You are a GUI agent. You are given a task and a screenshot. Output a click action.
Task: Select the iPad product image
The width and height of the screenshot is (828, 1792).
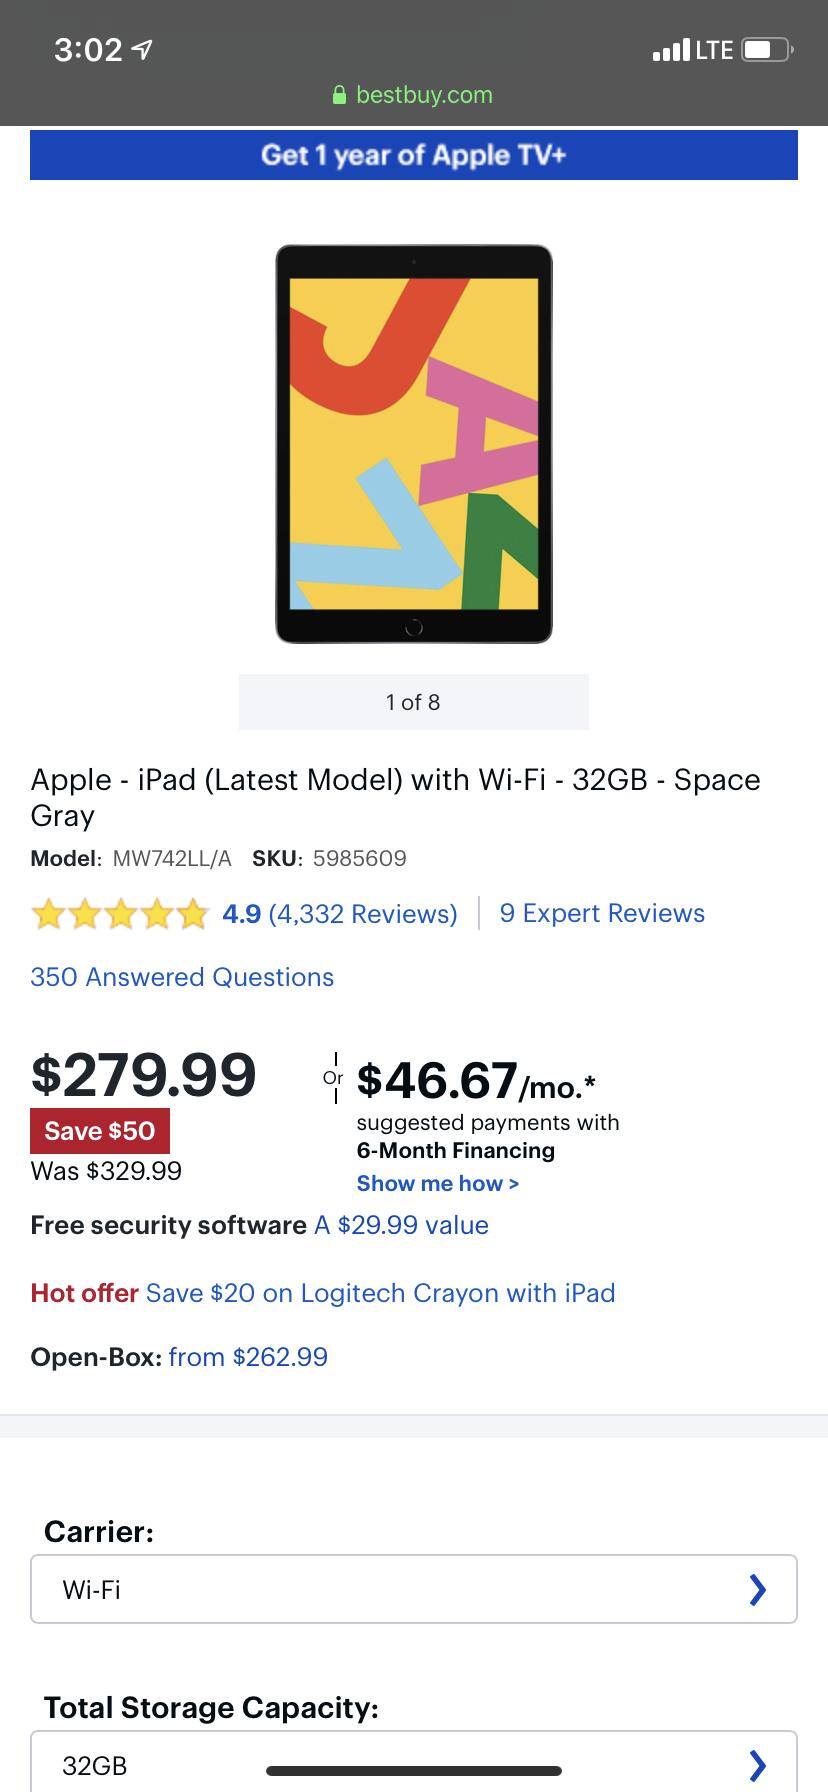coord(413,443)
